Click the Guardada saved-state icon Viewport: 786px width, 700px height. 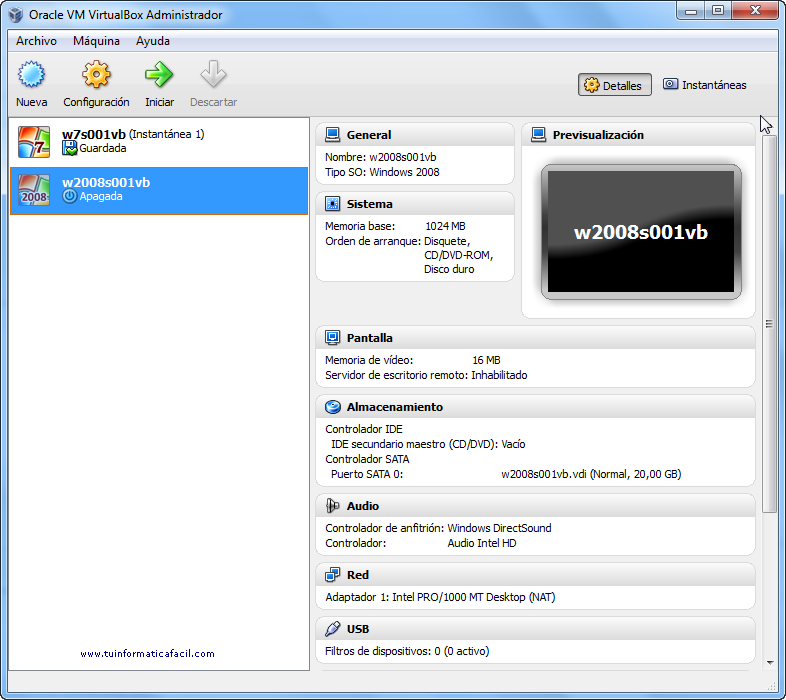pos(70,148)
